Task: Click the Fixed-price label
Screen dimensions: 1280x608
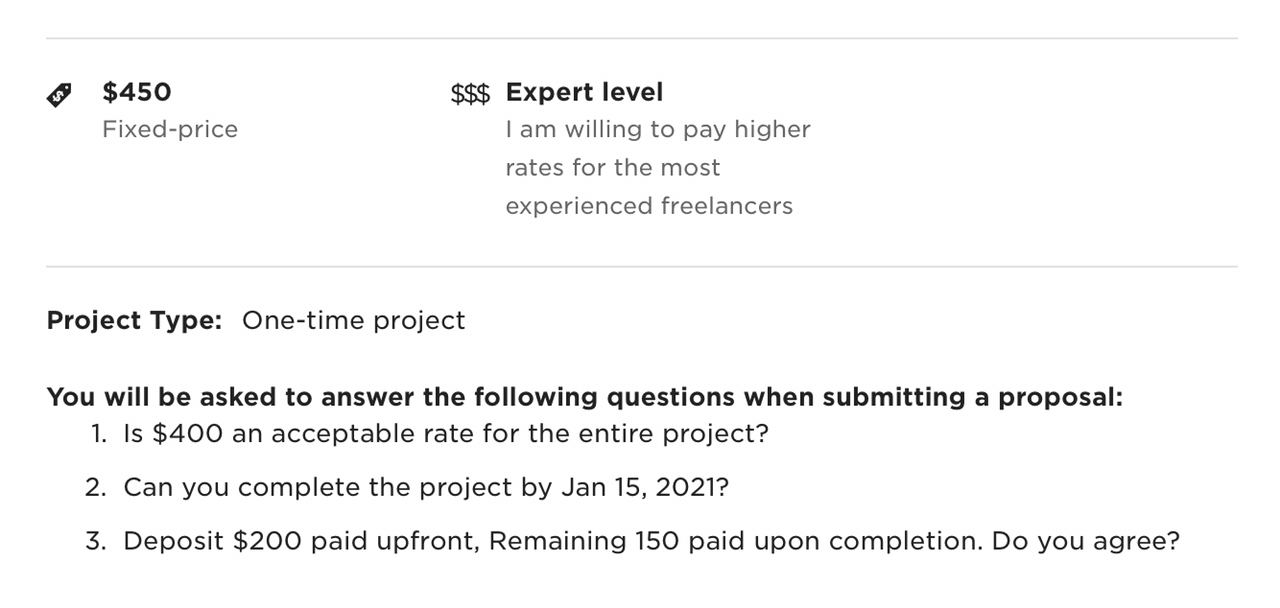Action: (170, 130)
